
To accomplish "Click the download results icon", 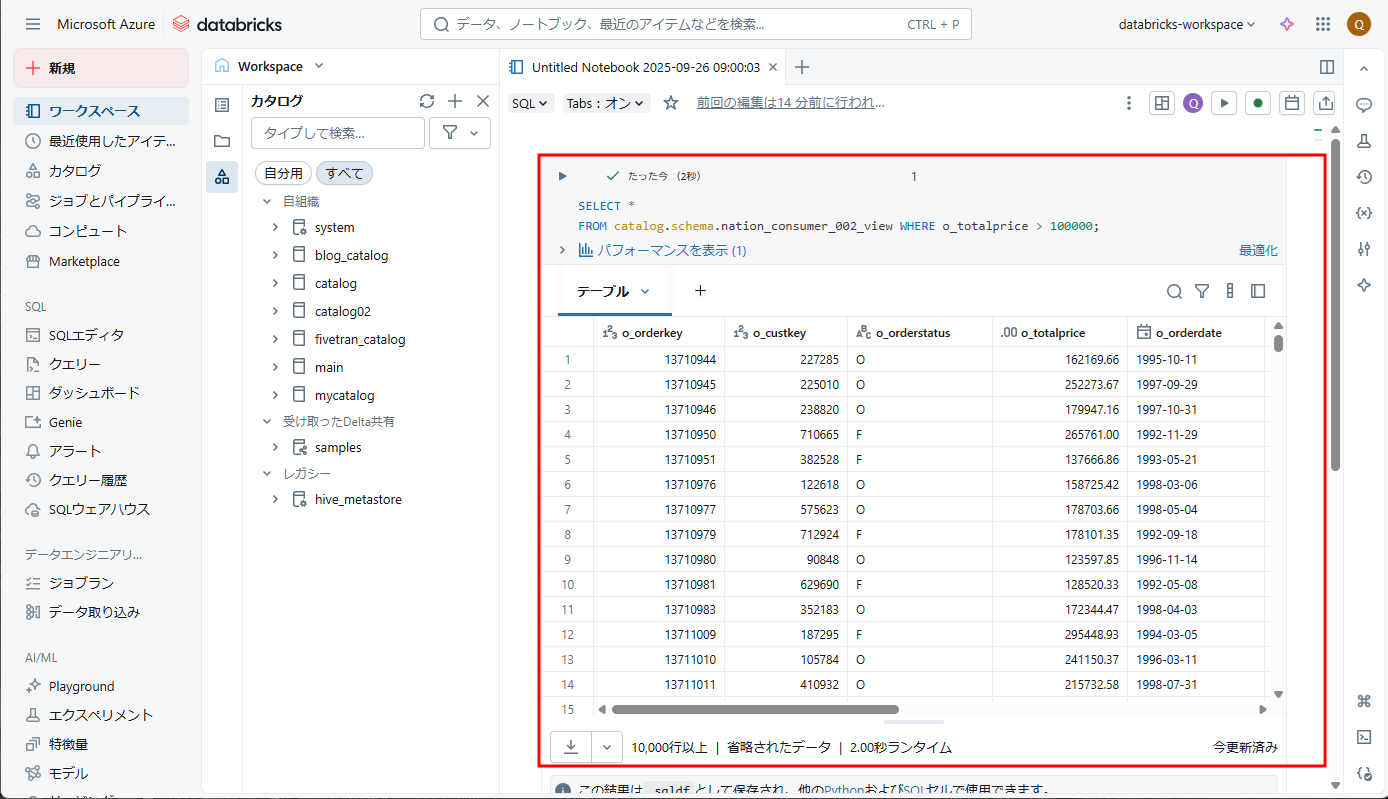I will (571, 747).
